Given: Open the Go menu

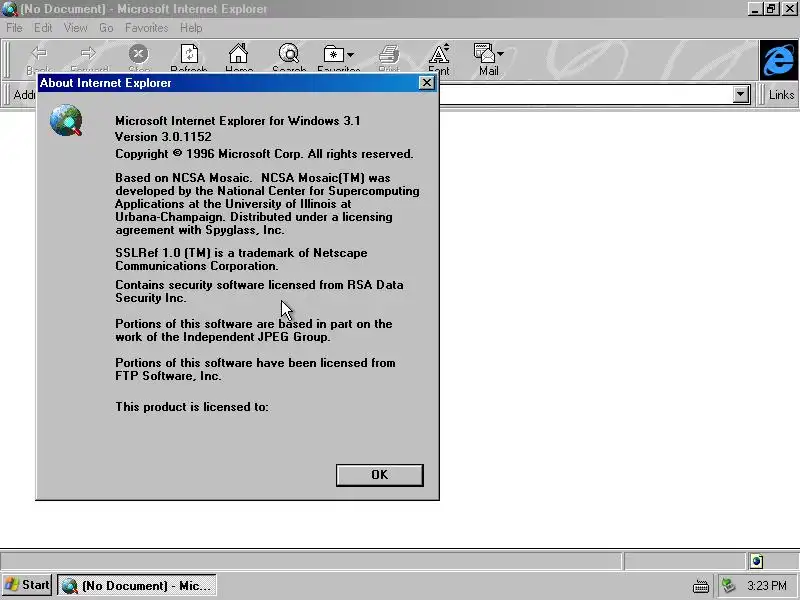Looking at the screenshot, I should coord(106,28).
